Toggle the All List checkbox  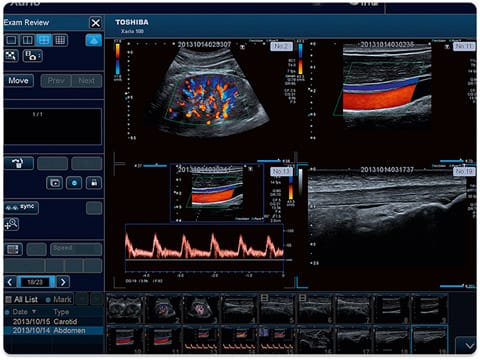(9, 299)
